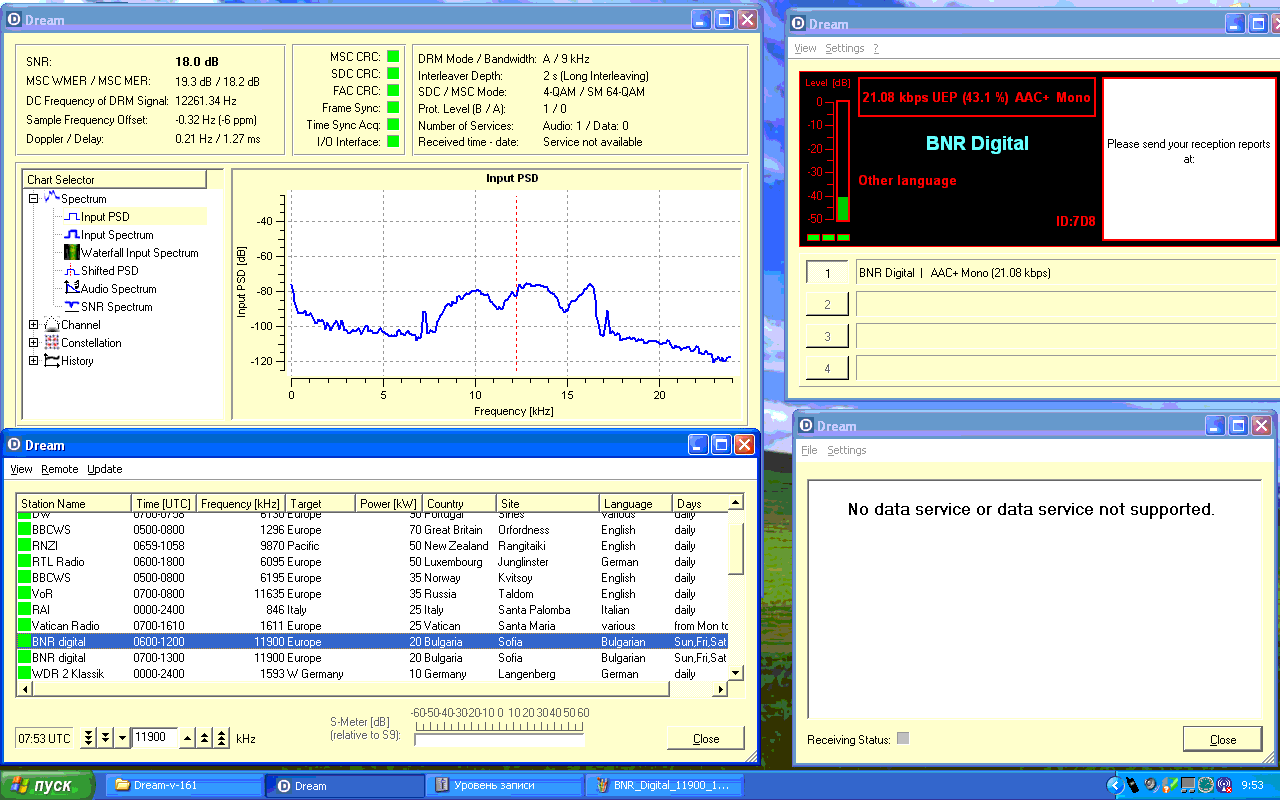Open the File menu in data service window
The height and width of the screenshot is (800, 1280).
pos(809,450)
